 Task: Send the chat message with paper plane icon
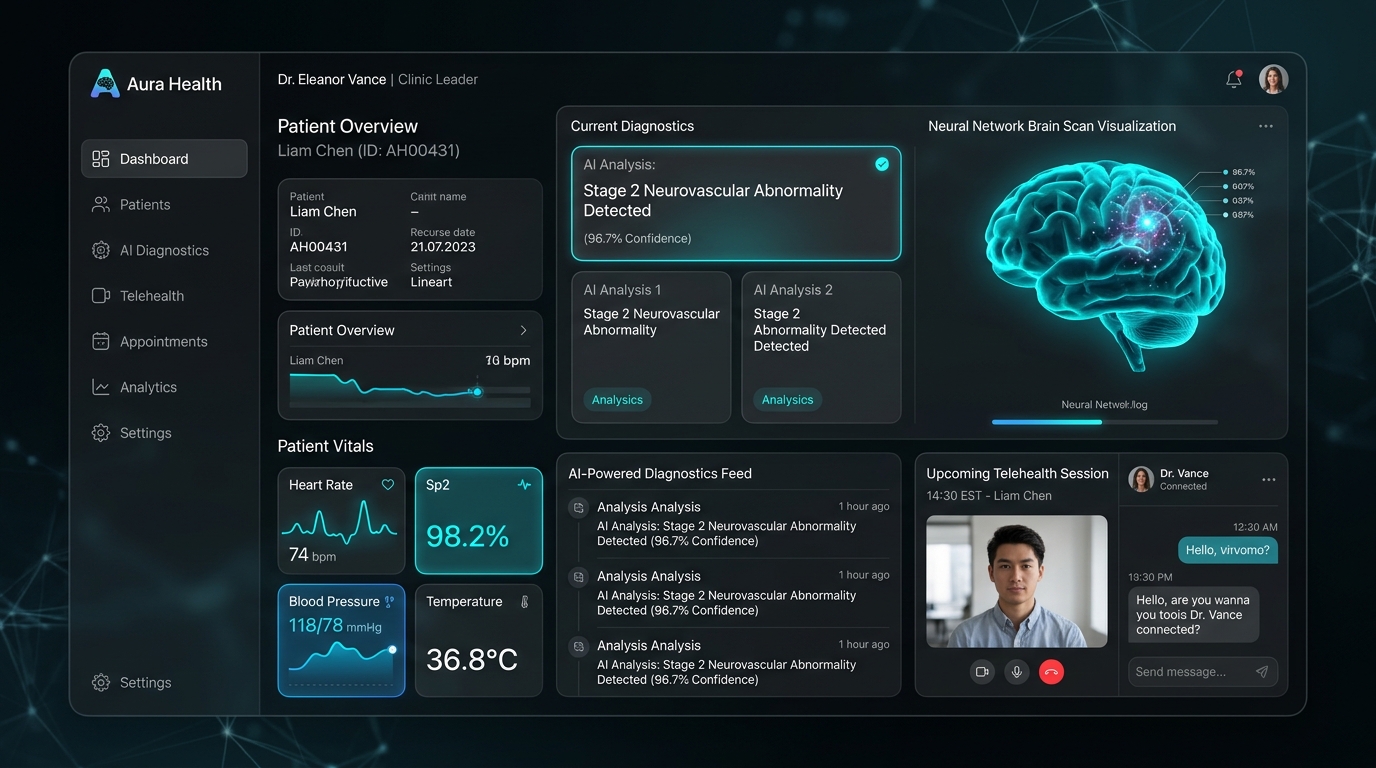[1262, 672]
